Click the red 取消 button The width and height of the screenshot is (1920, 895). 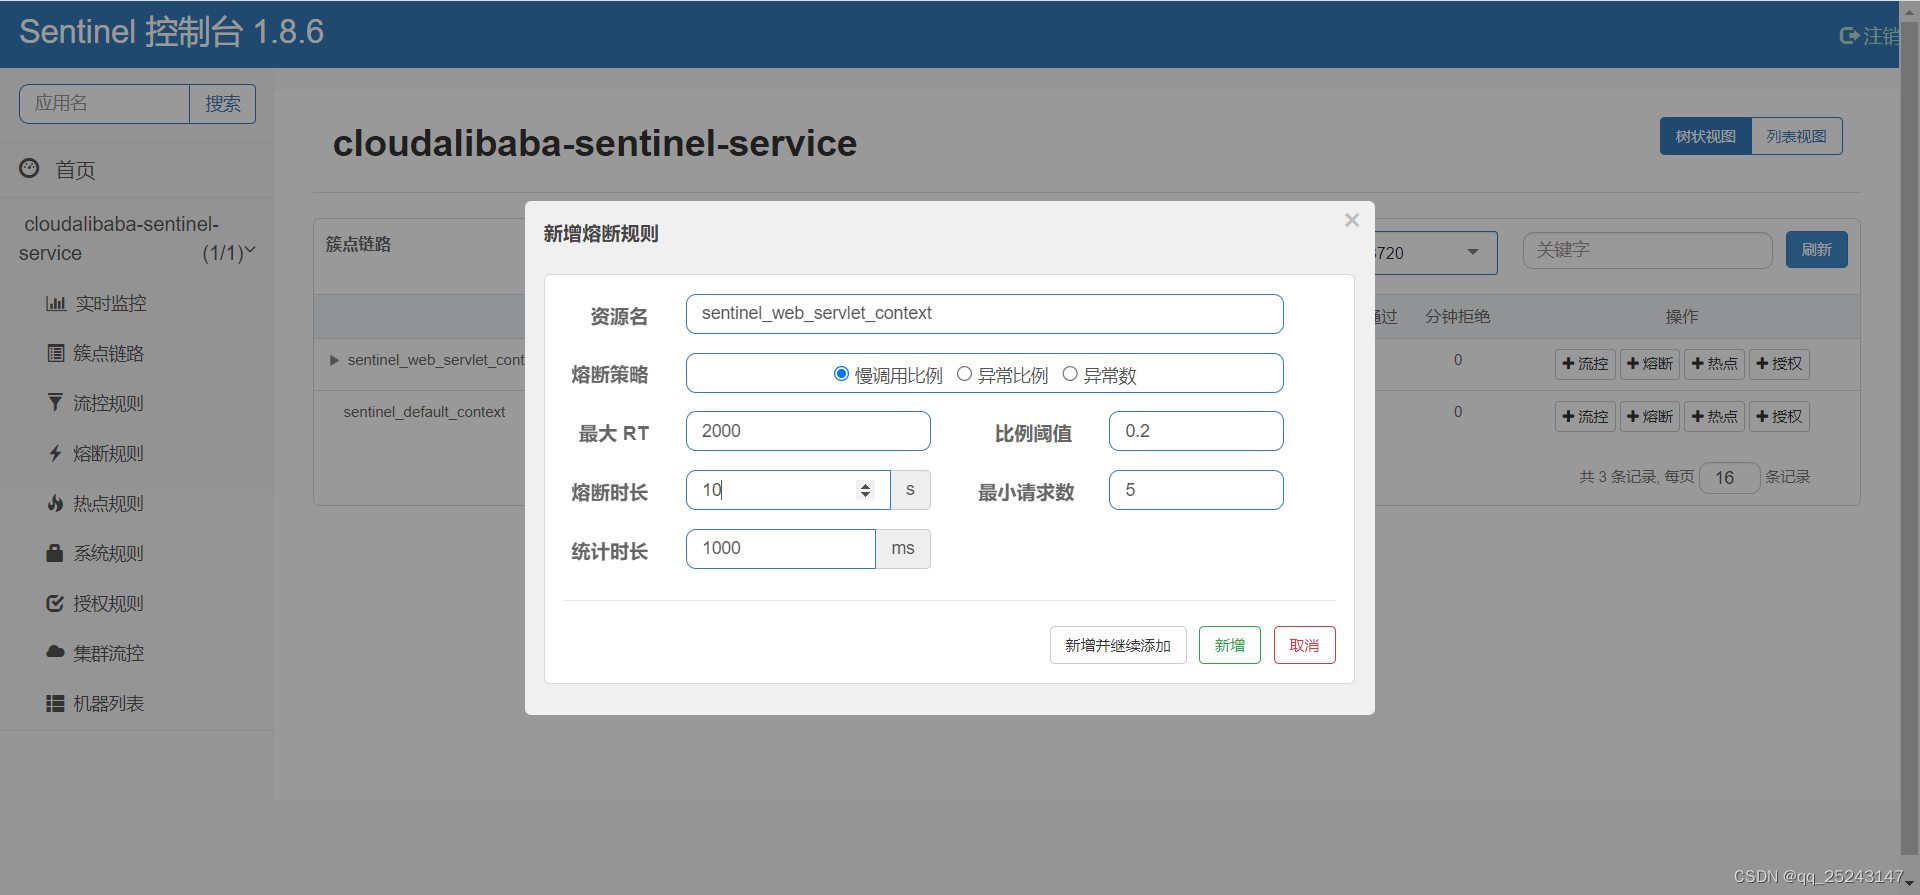tap(1305, 645)
